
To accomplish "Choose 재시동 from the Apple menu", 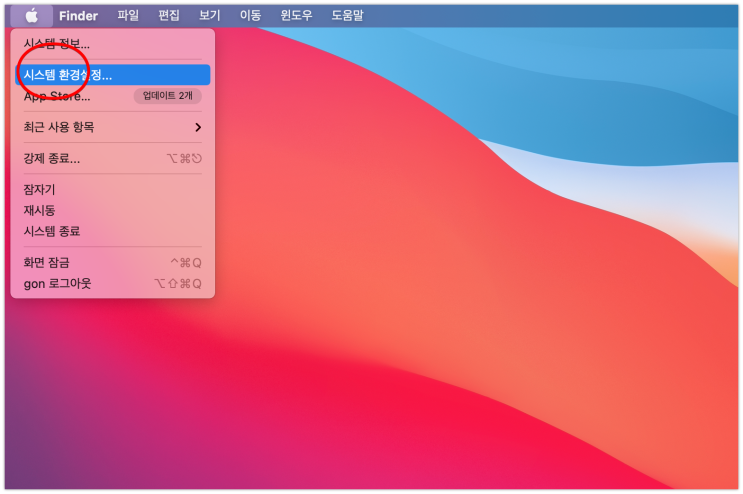I will [113, 210].
